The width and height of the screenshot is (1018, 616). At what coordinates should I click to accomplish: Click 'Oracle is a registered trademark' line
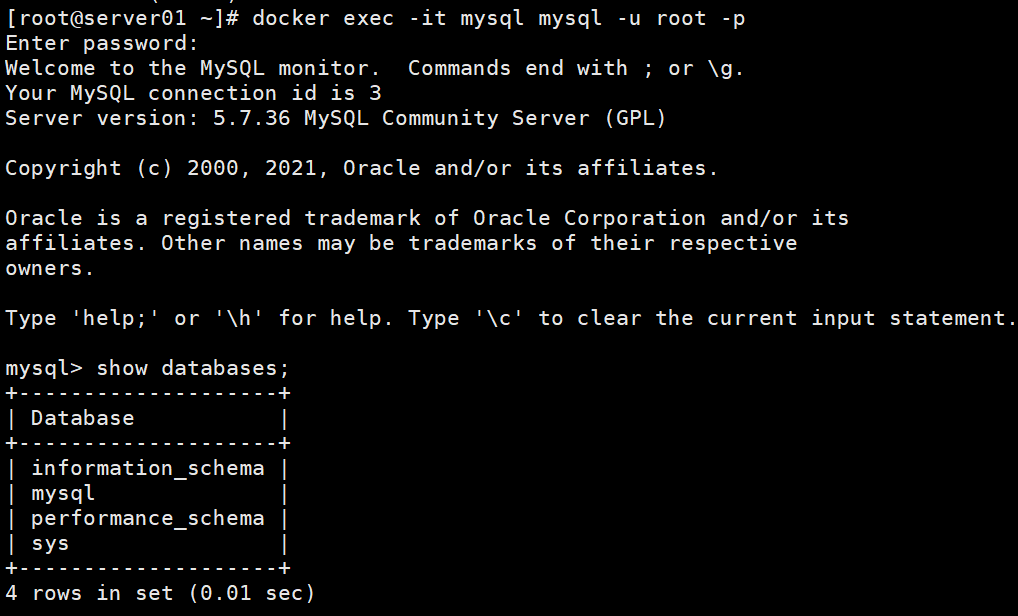point(427,218)
